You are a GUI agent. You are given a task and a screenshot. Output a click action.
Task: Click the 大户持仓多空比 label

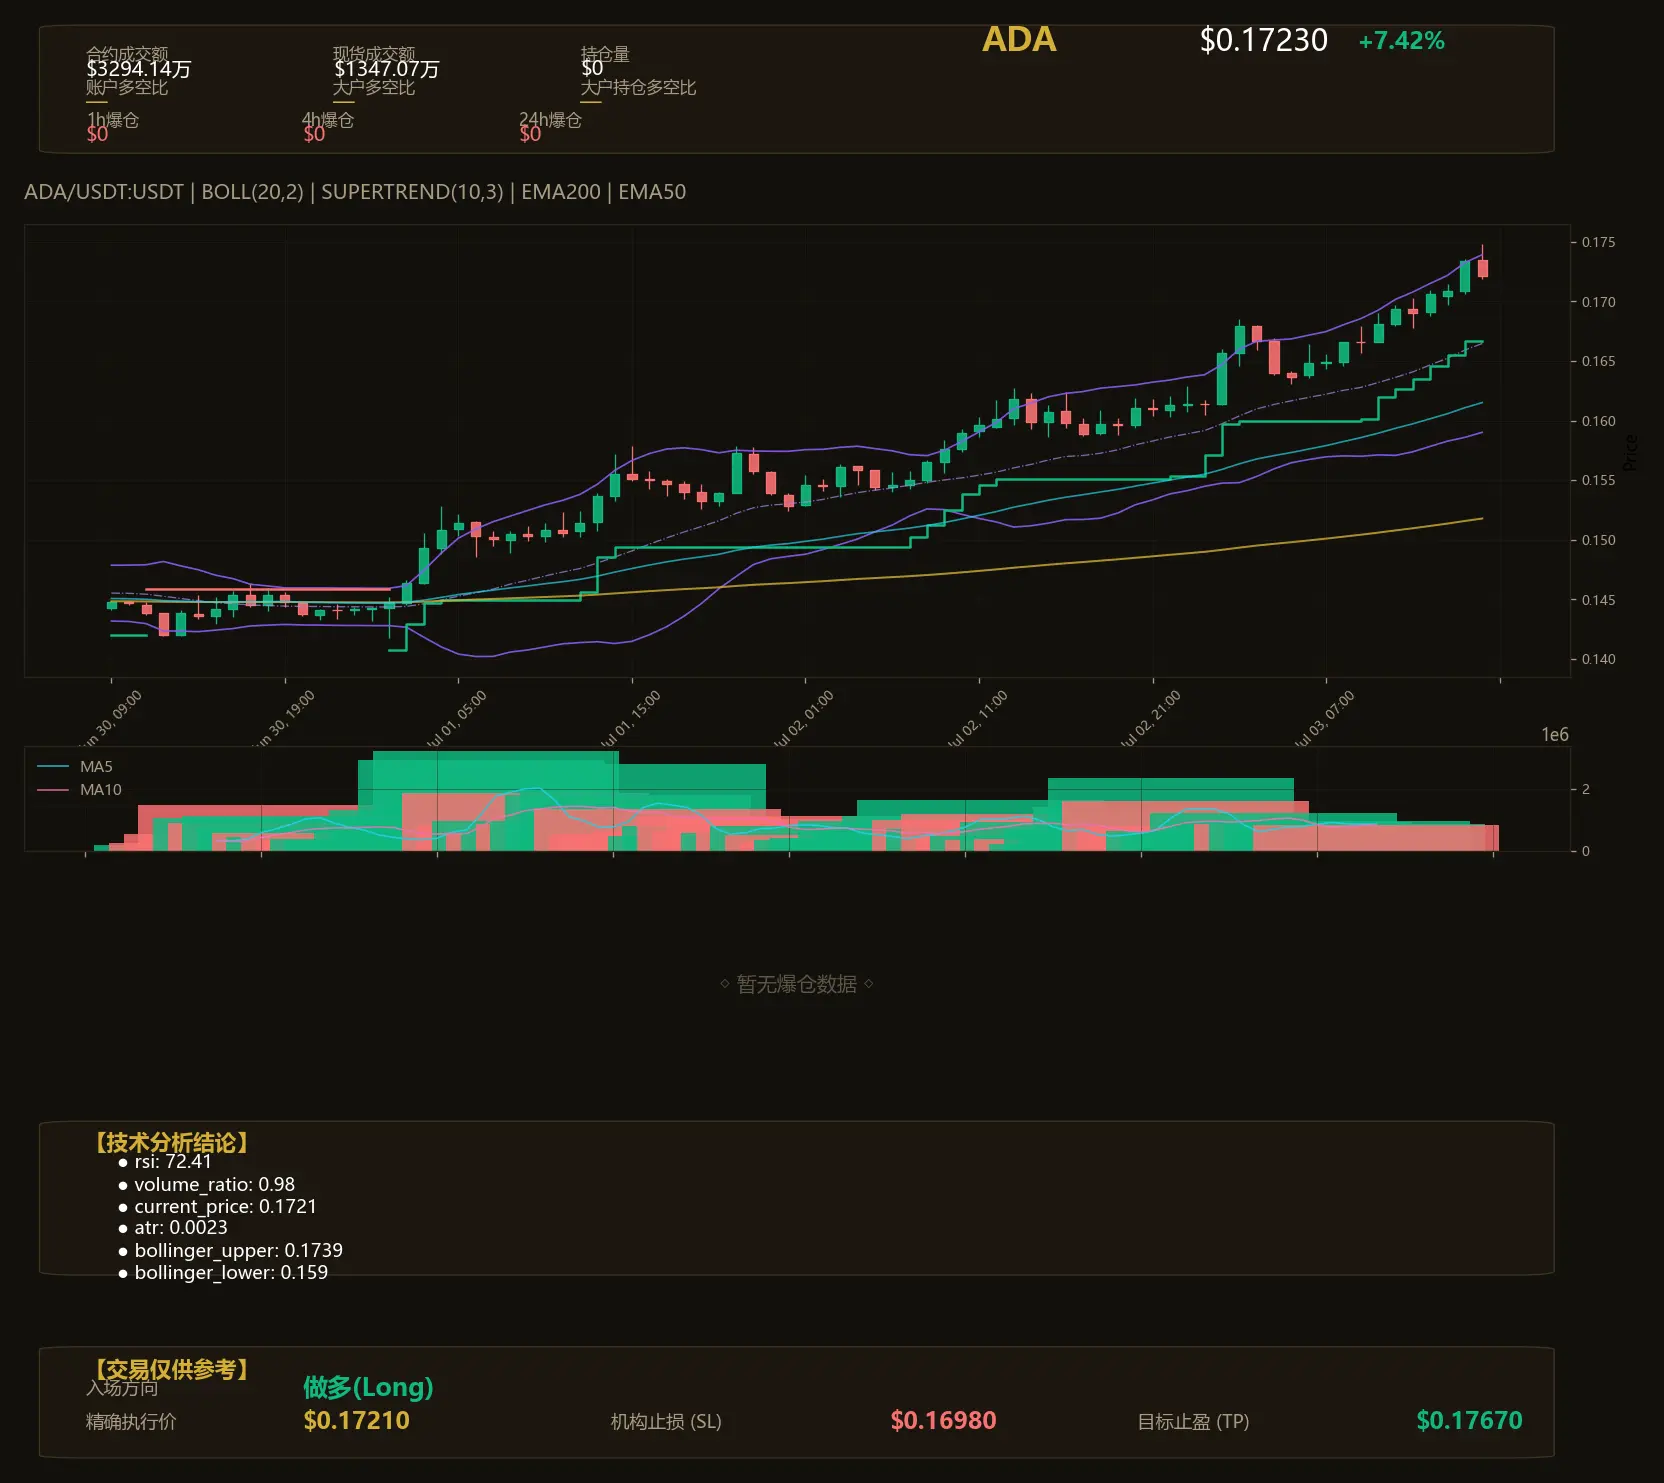pyautogui.click(x=638, y=88)
